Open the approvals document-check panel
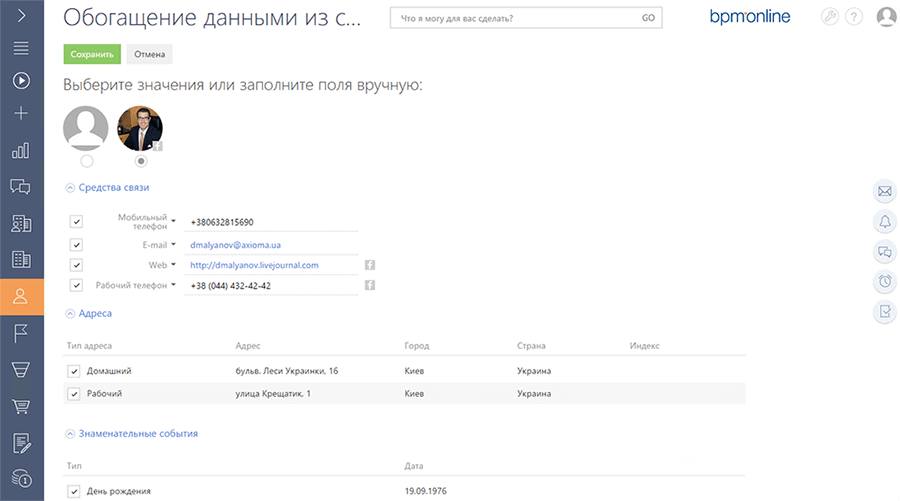The image size is (900, 501). coord(885,312)
